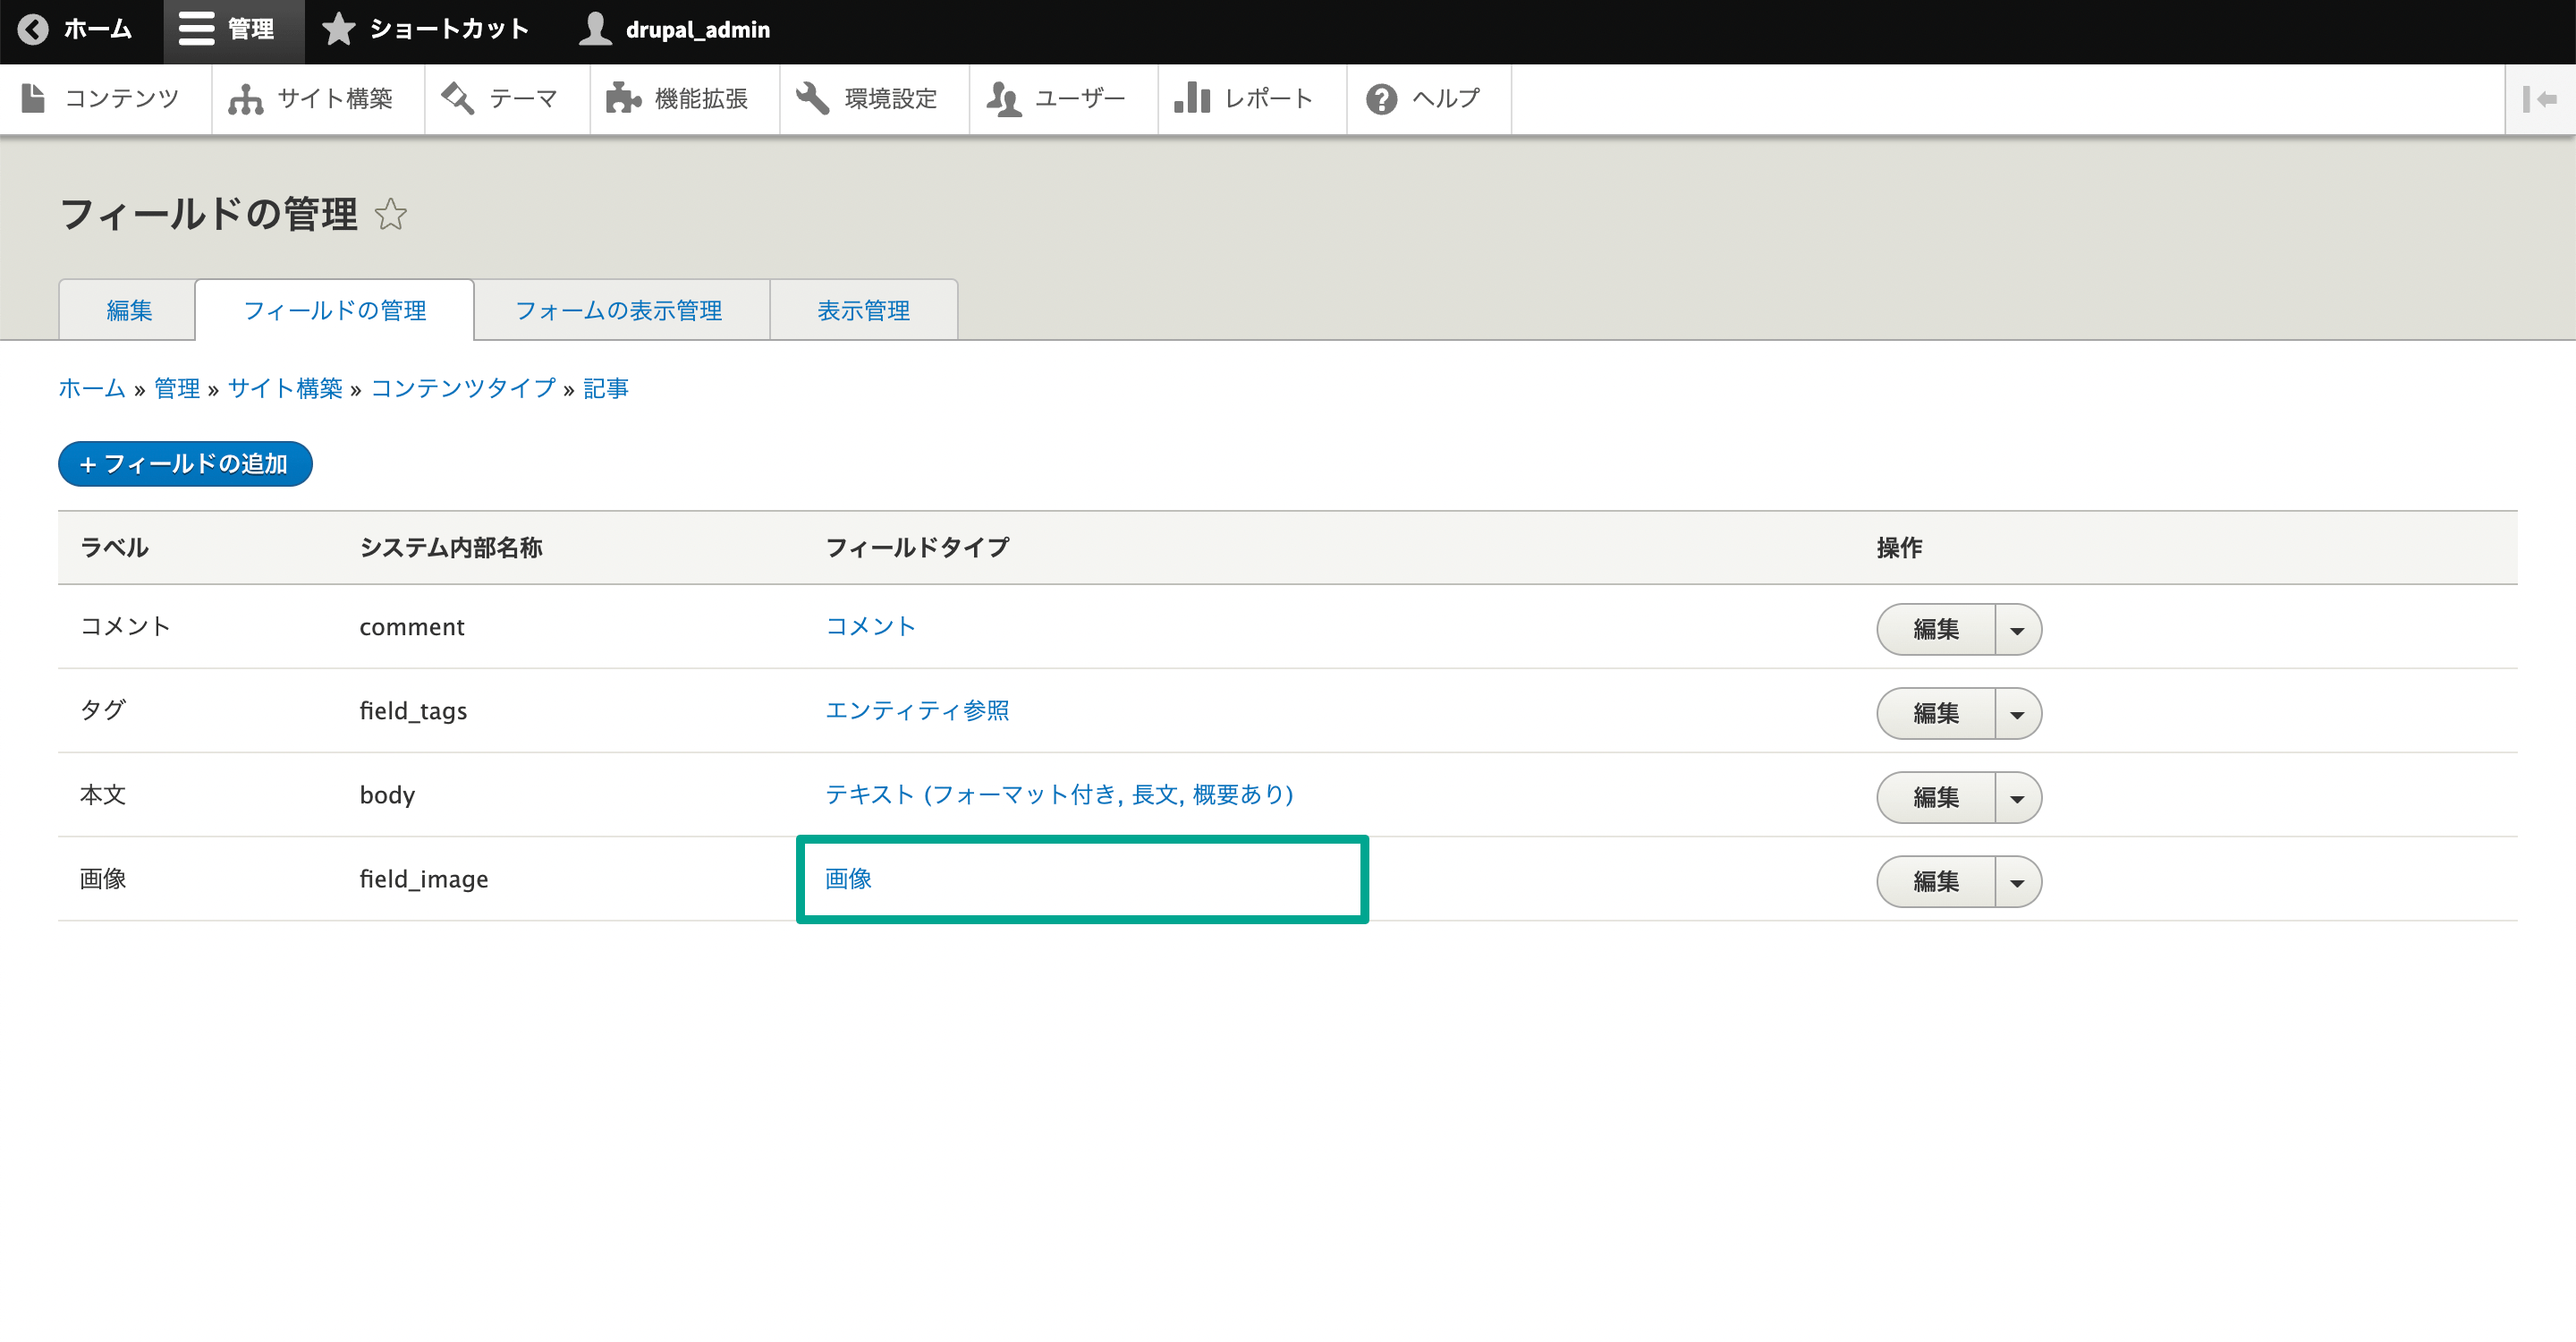Click the コンテンツ page icon
The height and width of the screenshot is (1342, 2576).
(x=33, y=98)
